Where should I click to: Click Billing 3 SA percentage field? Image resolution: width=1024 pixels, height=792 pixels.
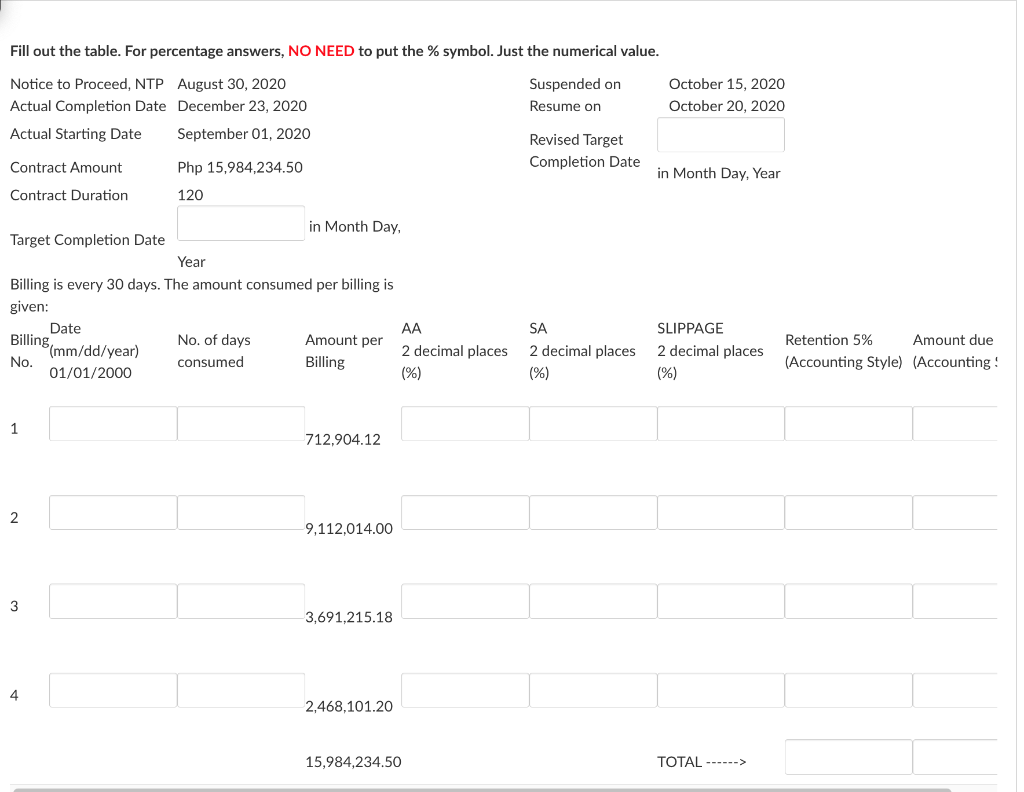pos(593,601)
